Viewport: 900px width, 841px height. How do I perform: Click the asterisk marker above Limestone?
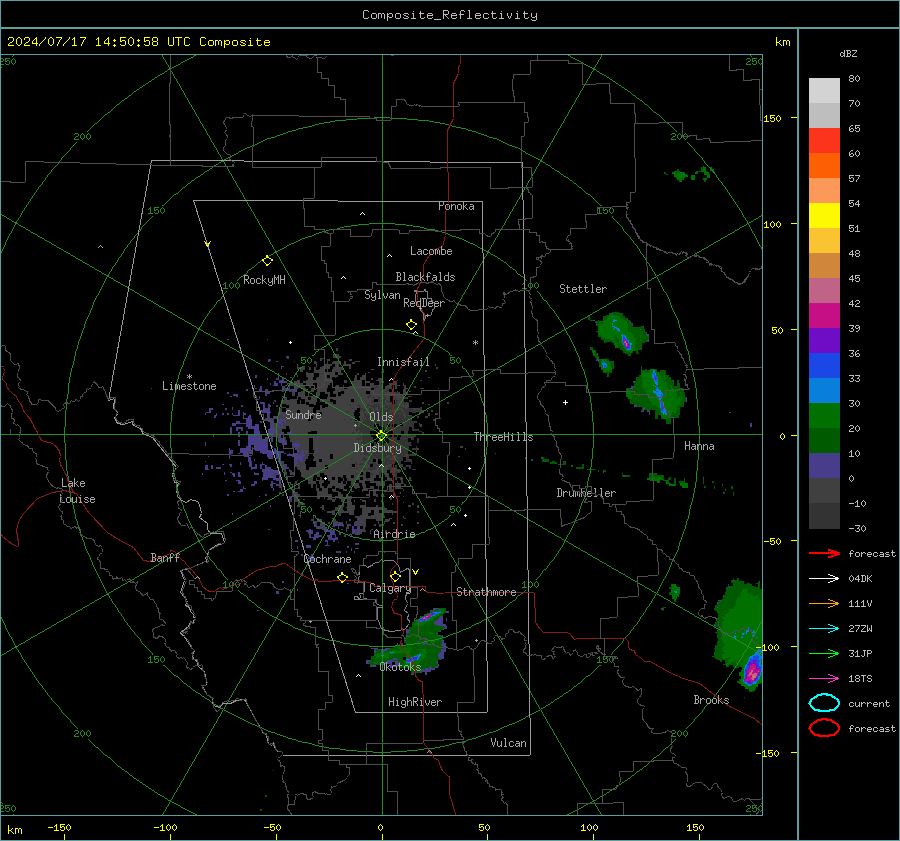[189, 377]
